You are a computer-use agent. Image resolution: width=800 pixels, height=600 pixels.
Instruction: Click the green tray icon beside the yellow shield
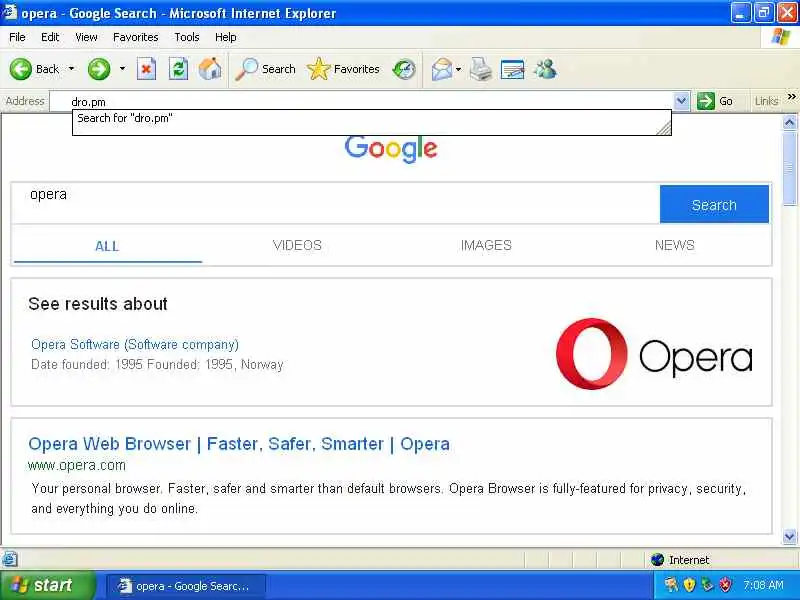(707, 584)
